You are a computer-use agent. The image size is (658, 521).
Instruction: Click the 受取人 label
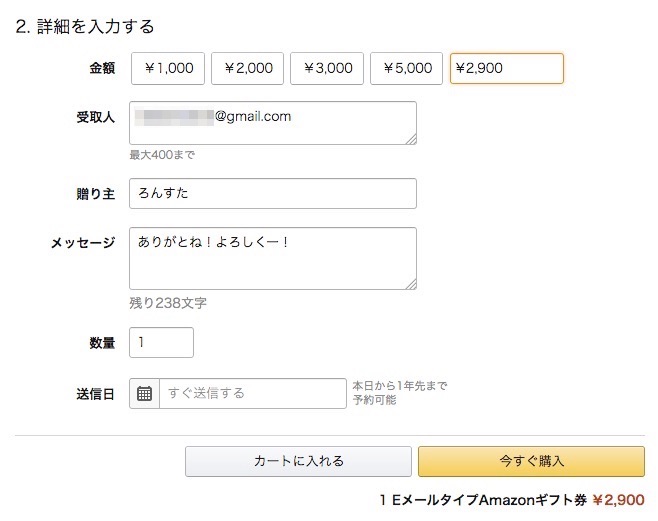point(96,117)
